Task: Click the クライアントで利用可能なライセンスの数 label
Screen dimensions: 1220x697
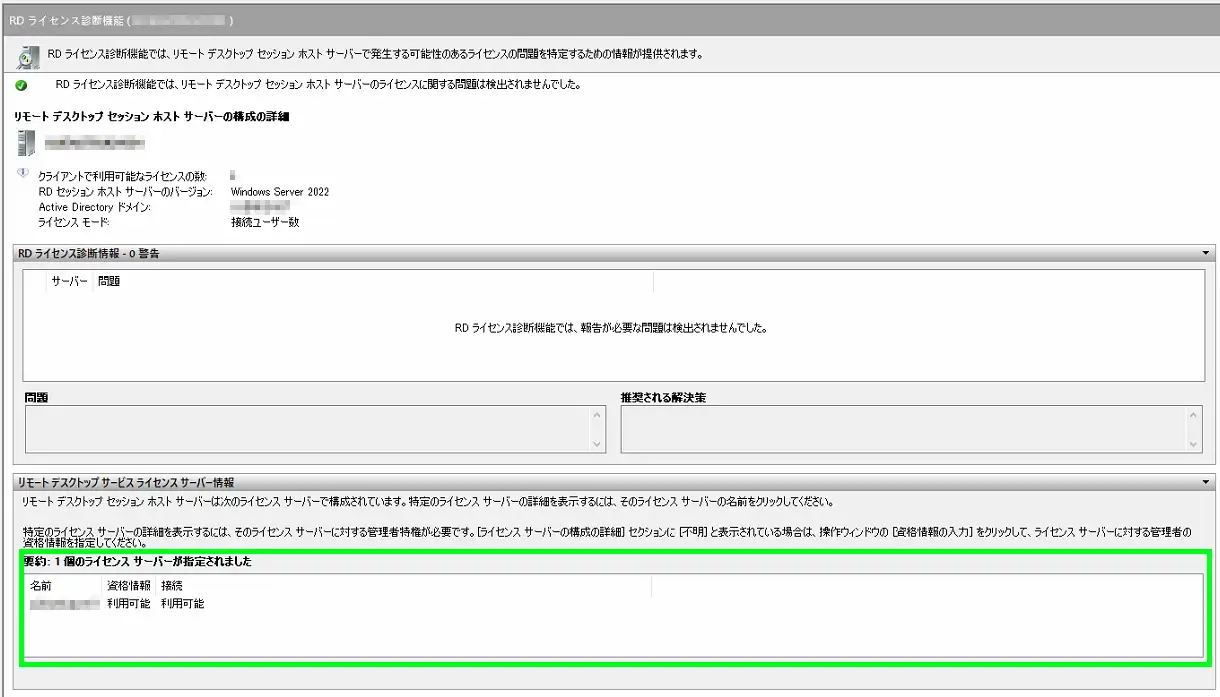Action: click(122, 176)
